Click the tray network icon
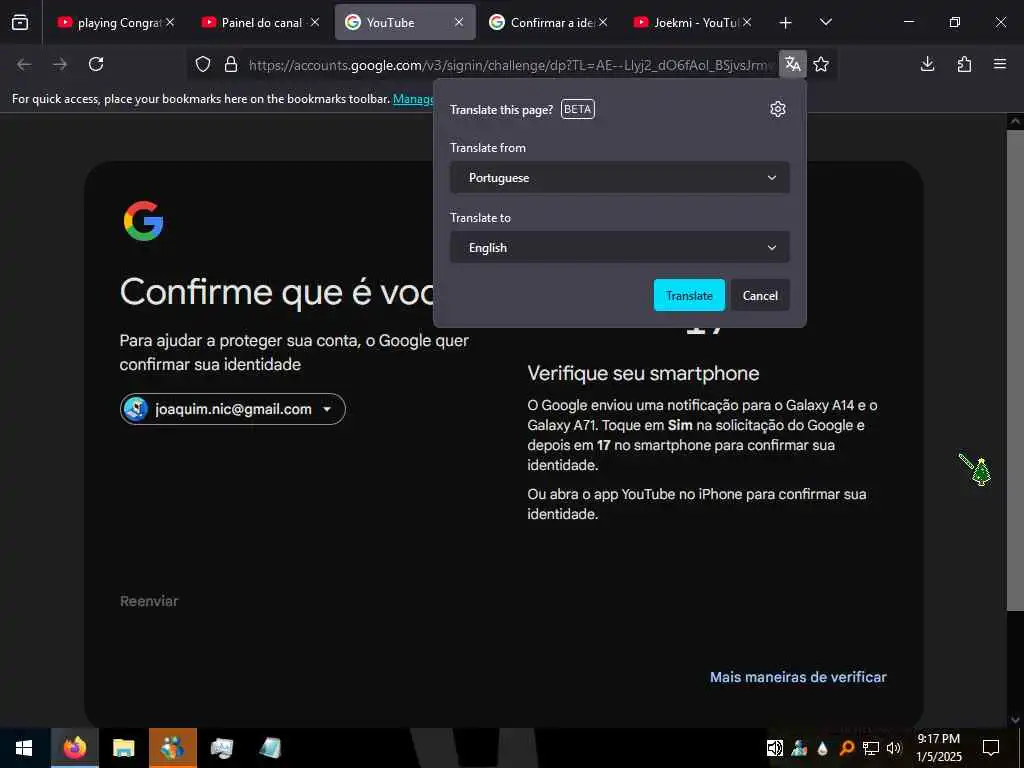 click(x=871, y=748)
